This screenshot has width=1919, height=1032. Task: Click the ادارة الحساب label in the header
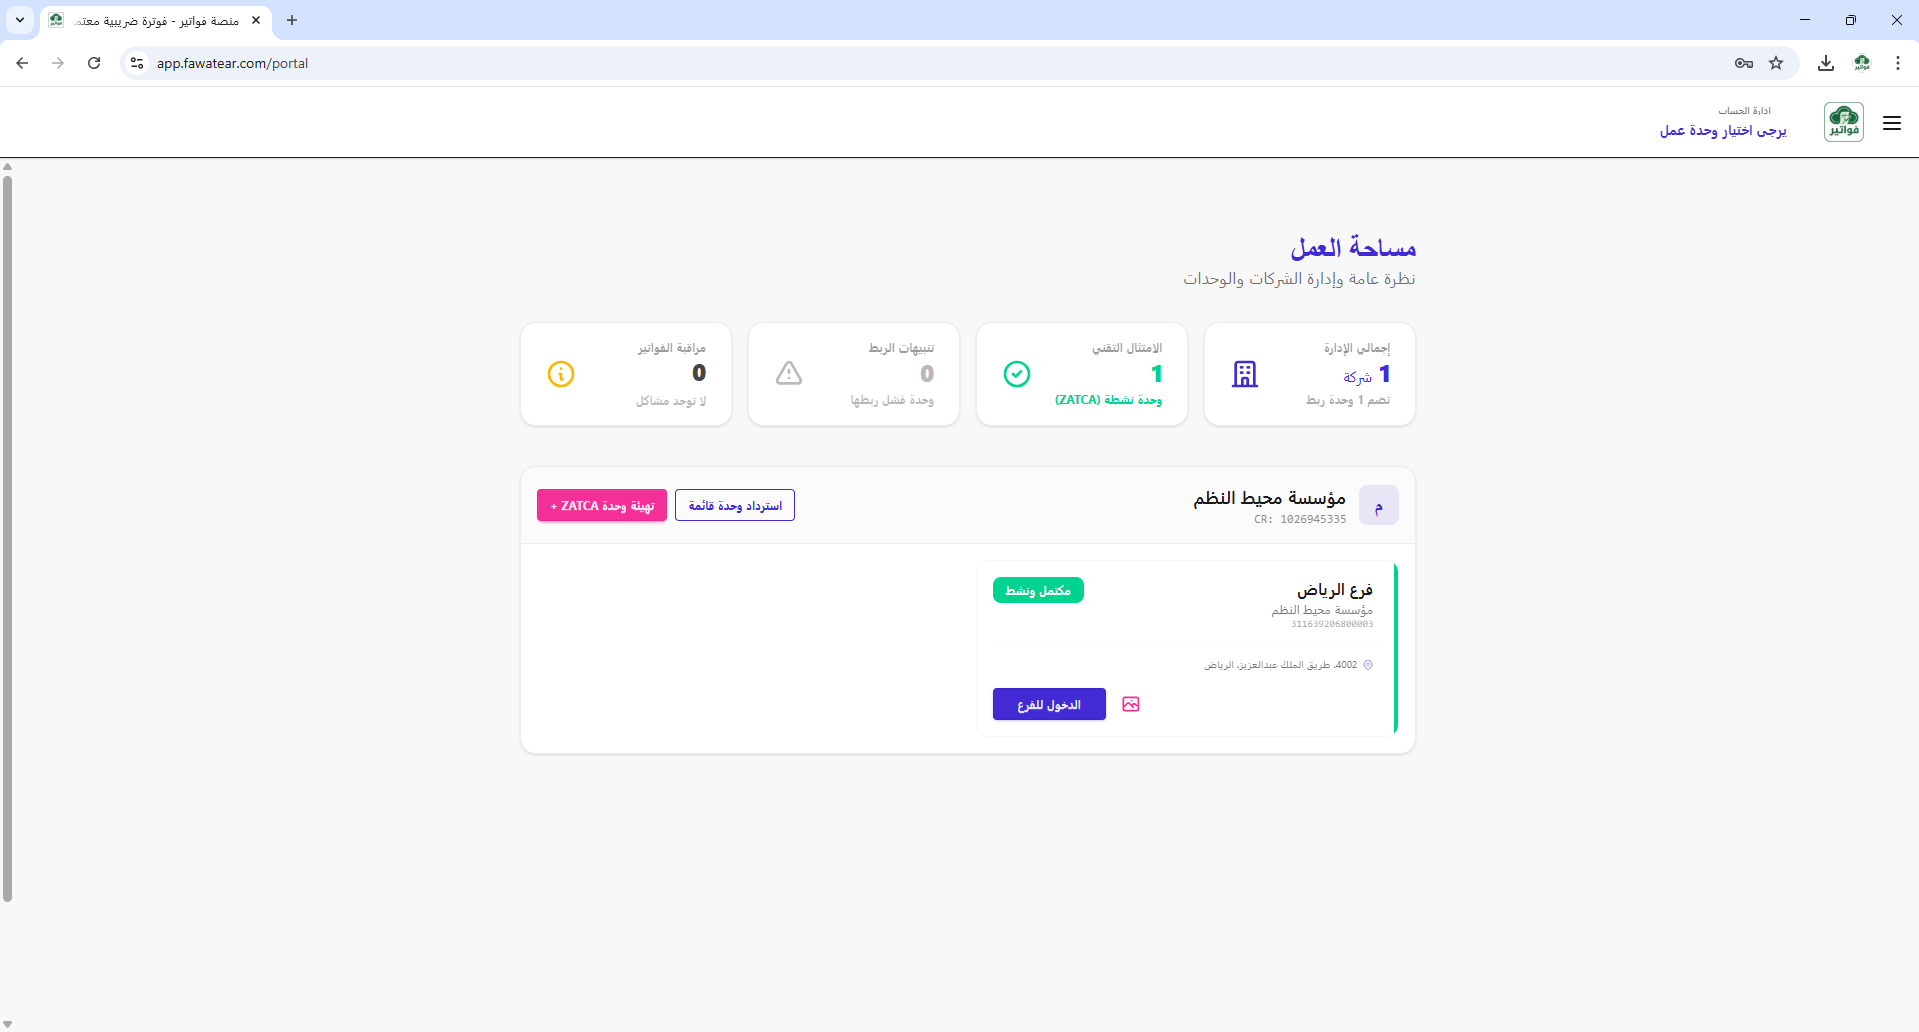(1744, 111)
